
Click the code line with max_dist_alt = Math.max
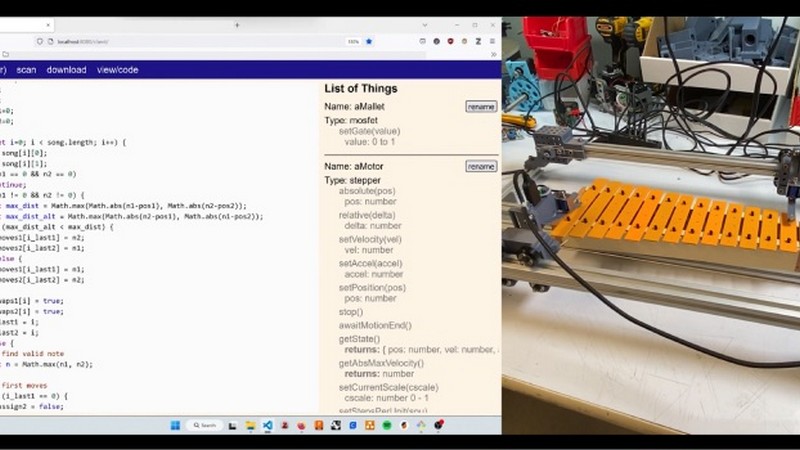tap(132, 216)
